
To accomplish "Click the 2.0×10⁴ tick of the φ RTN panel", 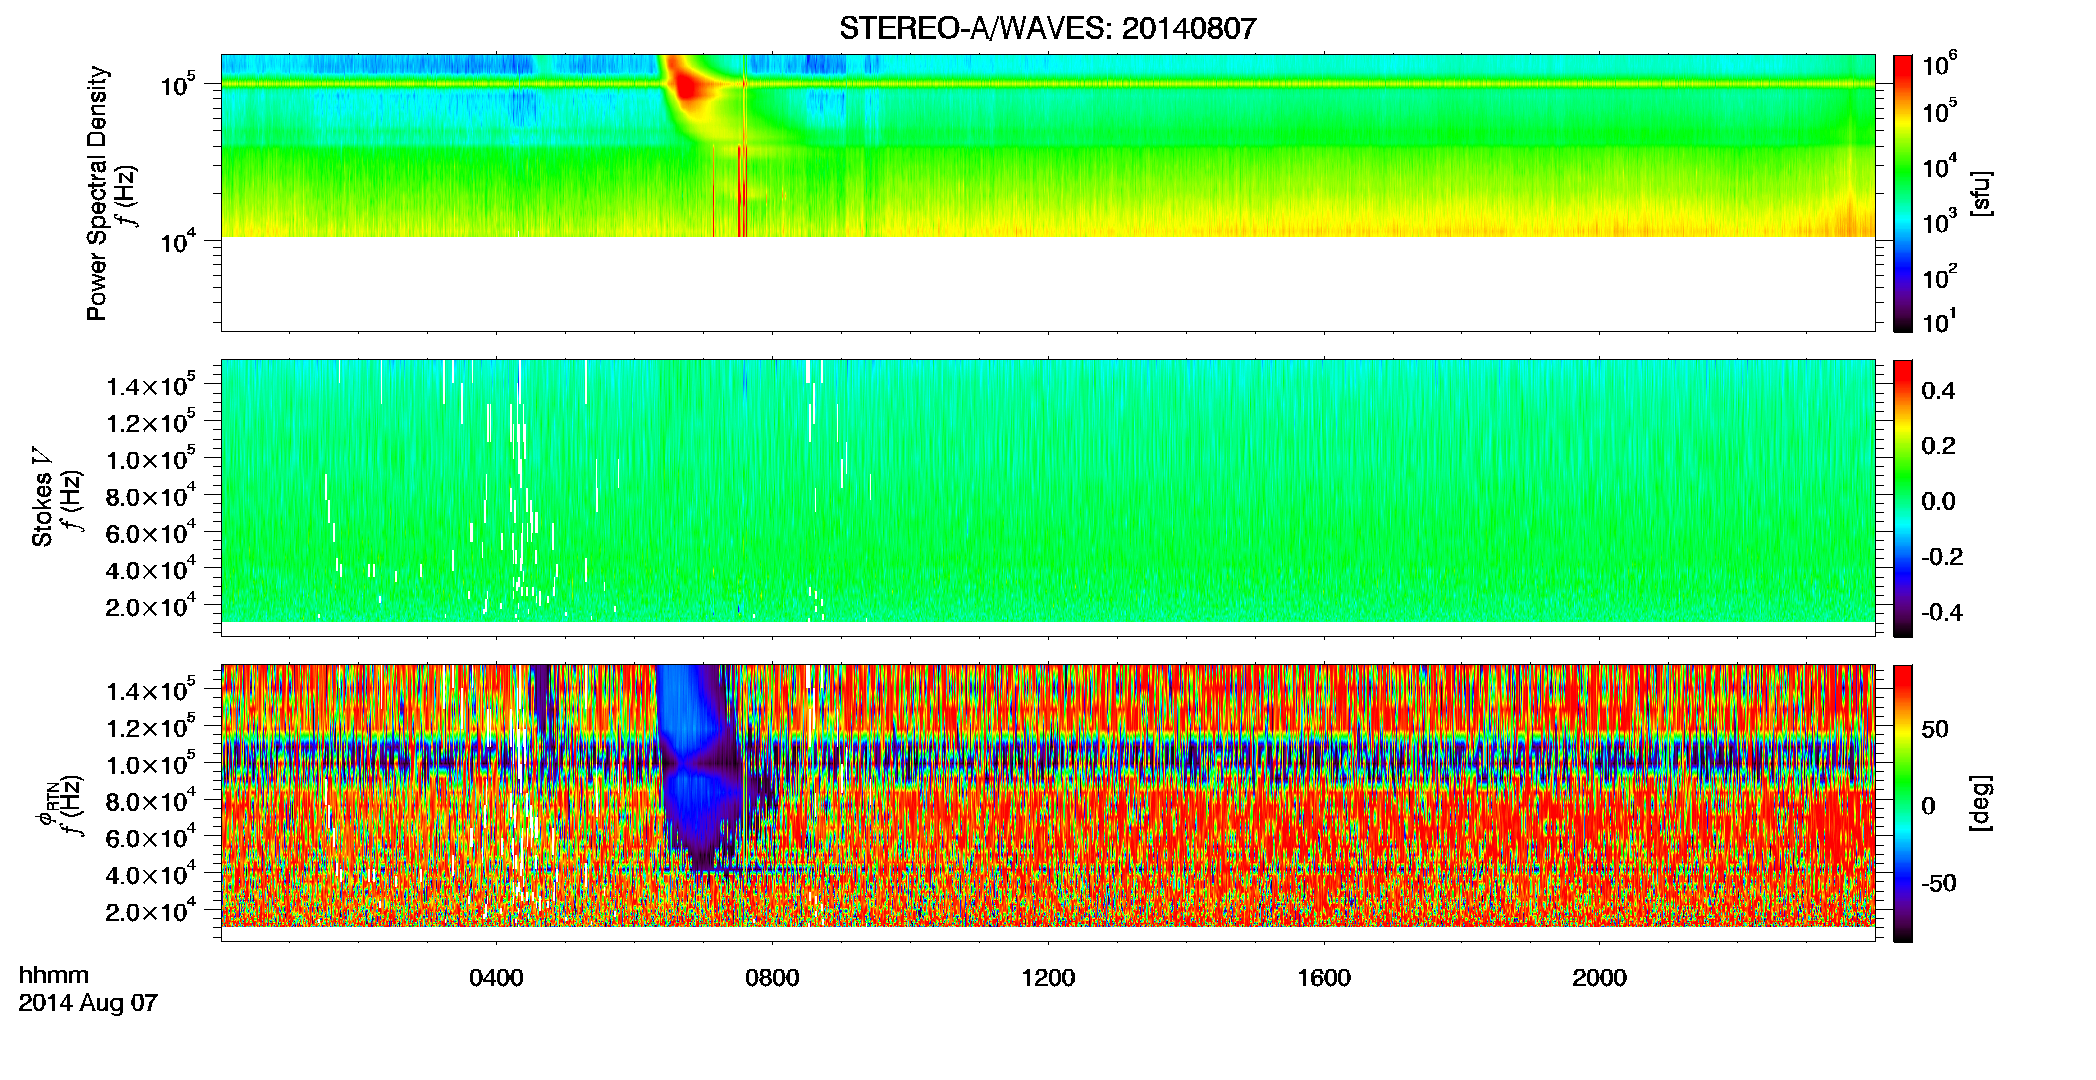I will (151, 912).
